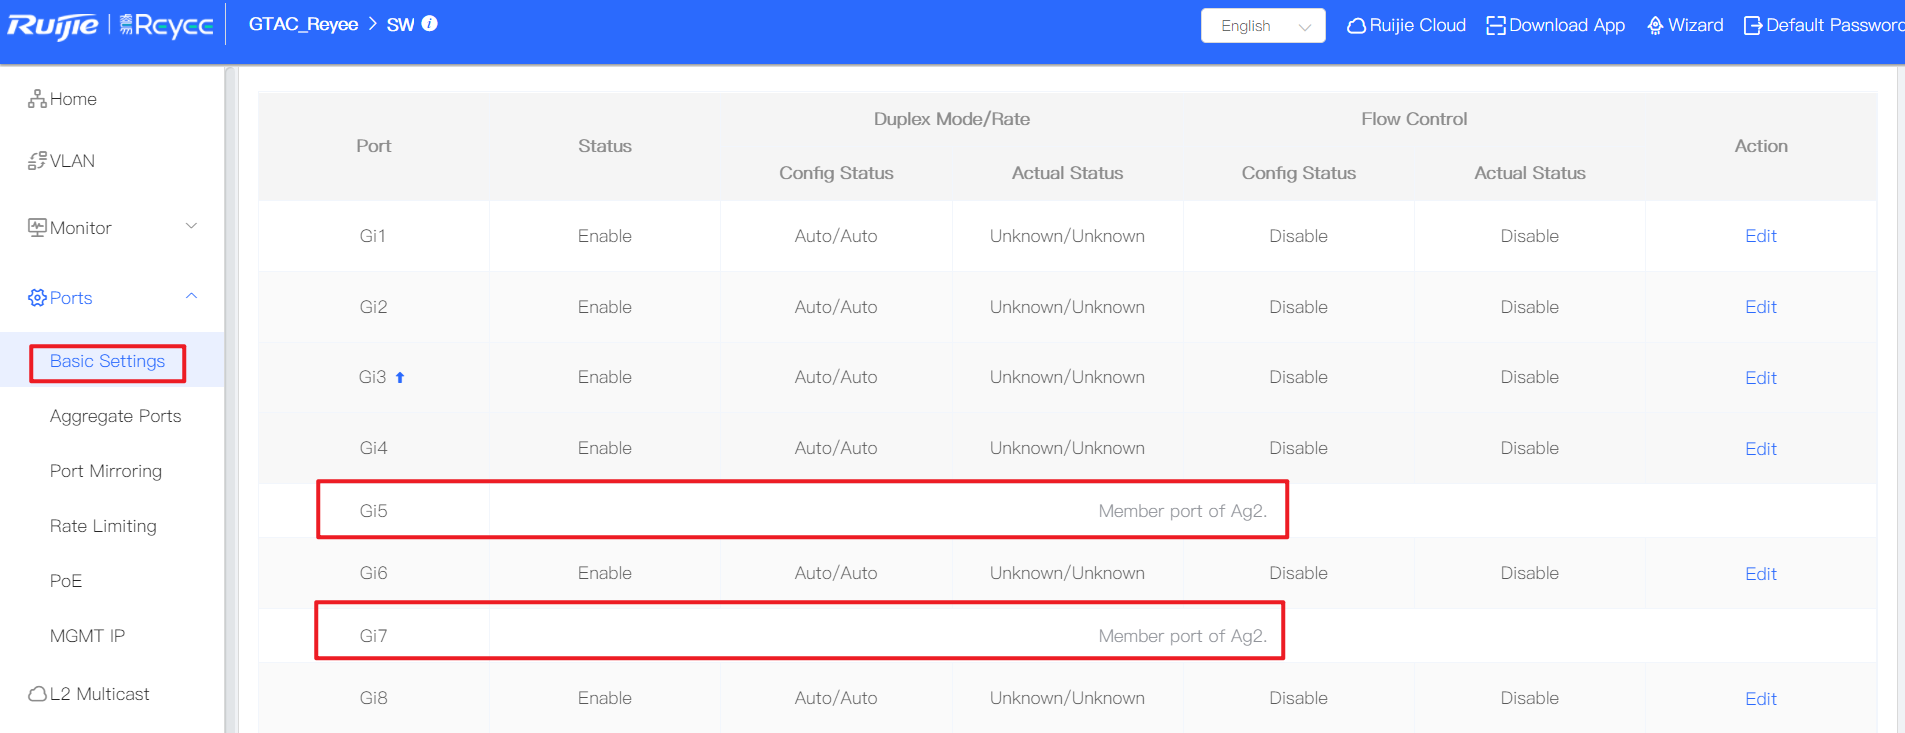Image resolution: width=1905 pixels, height=733 pixels.
Task: Open the VLAN section
Action: pyautogui.click(x=72, y=161)
